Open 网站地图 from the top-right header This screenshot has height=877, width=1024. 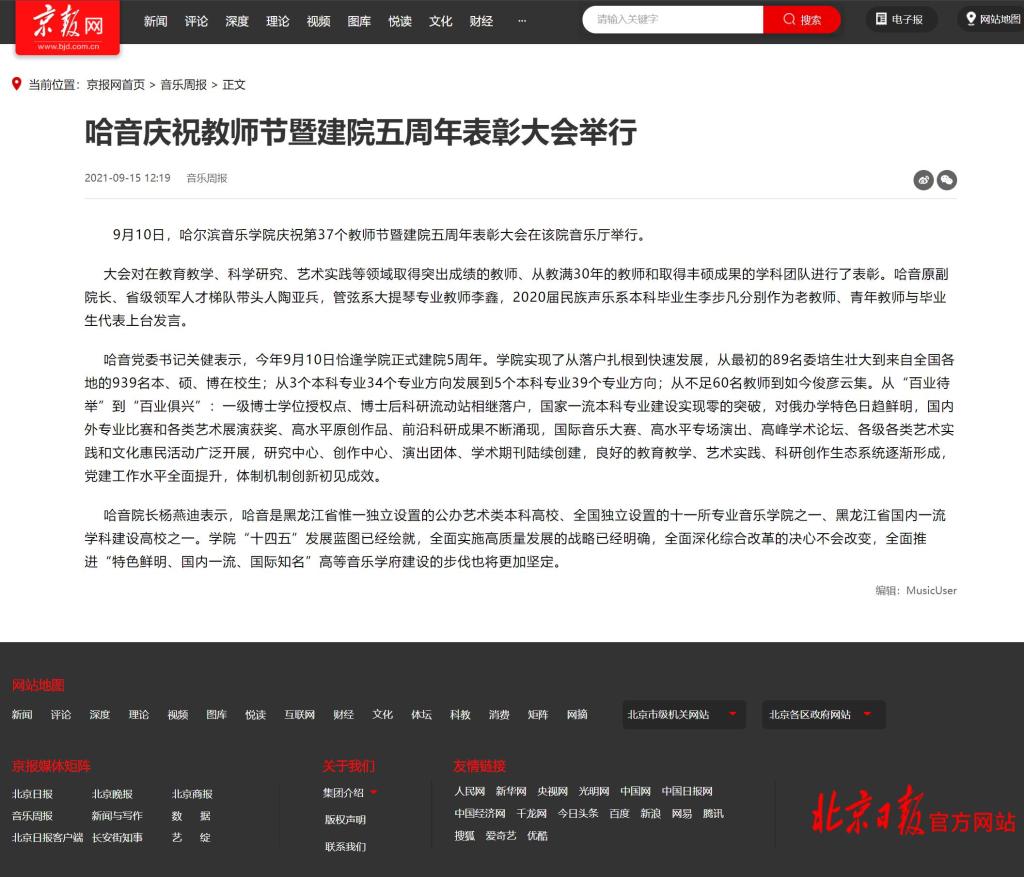(990, 19)
